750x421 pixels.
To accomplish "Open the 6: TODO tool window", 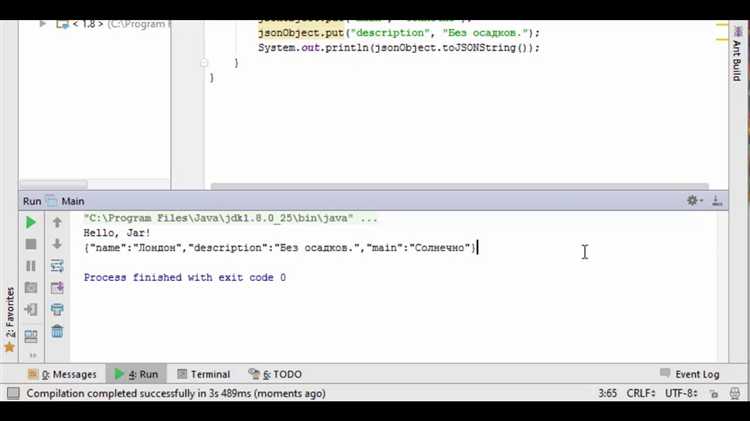I will point(275,375).
